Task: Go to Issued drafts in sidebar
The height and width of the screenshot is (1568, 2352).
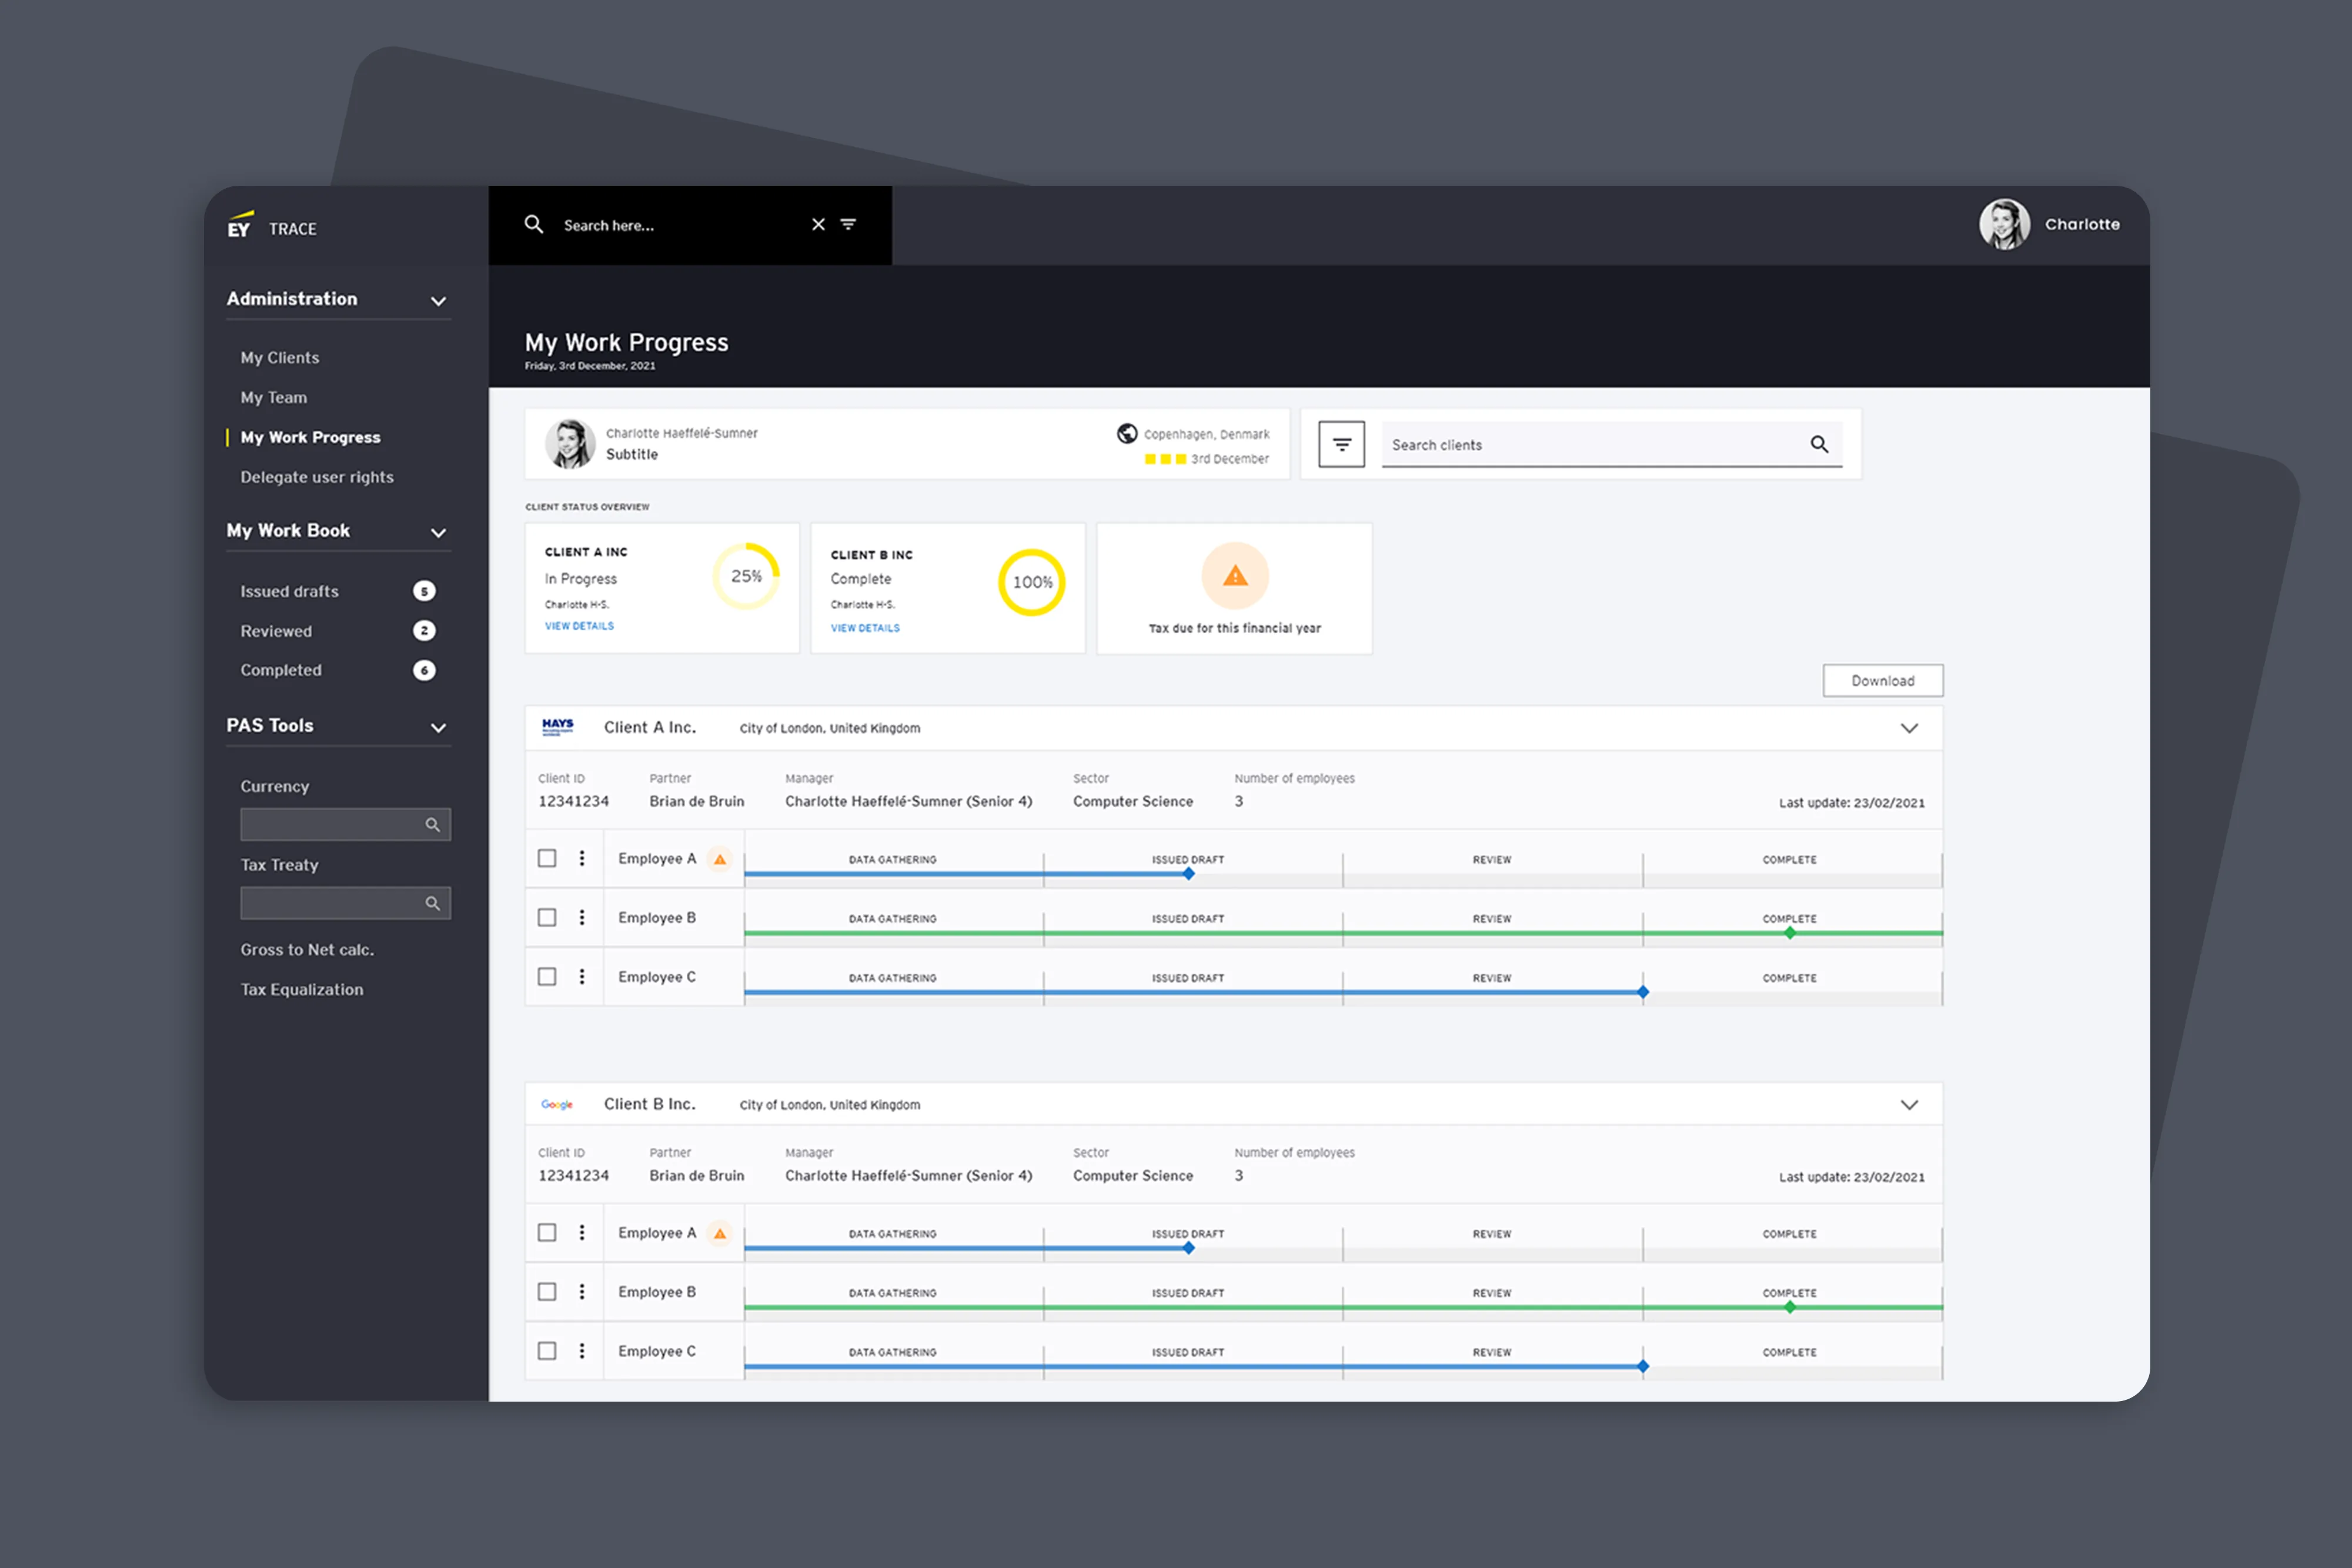Action: [289, 591]
